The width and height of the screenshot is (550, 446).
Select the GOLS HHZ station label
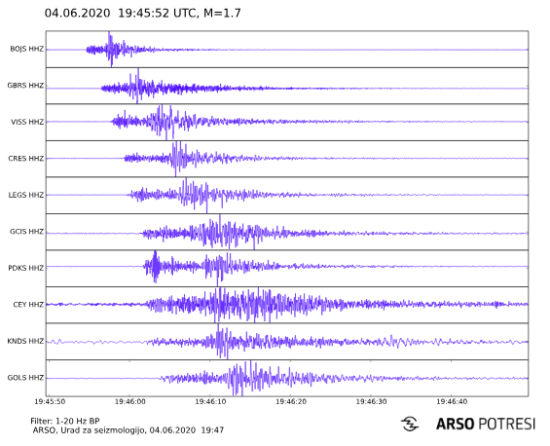26,378
